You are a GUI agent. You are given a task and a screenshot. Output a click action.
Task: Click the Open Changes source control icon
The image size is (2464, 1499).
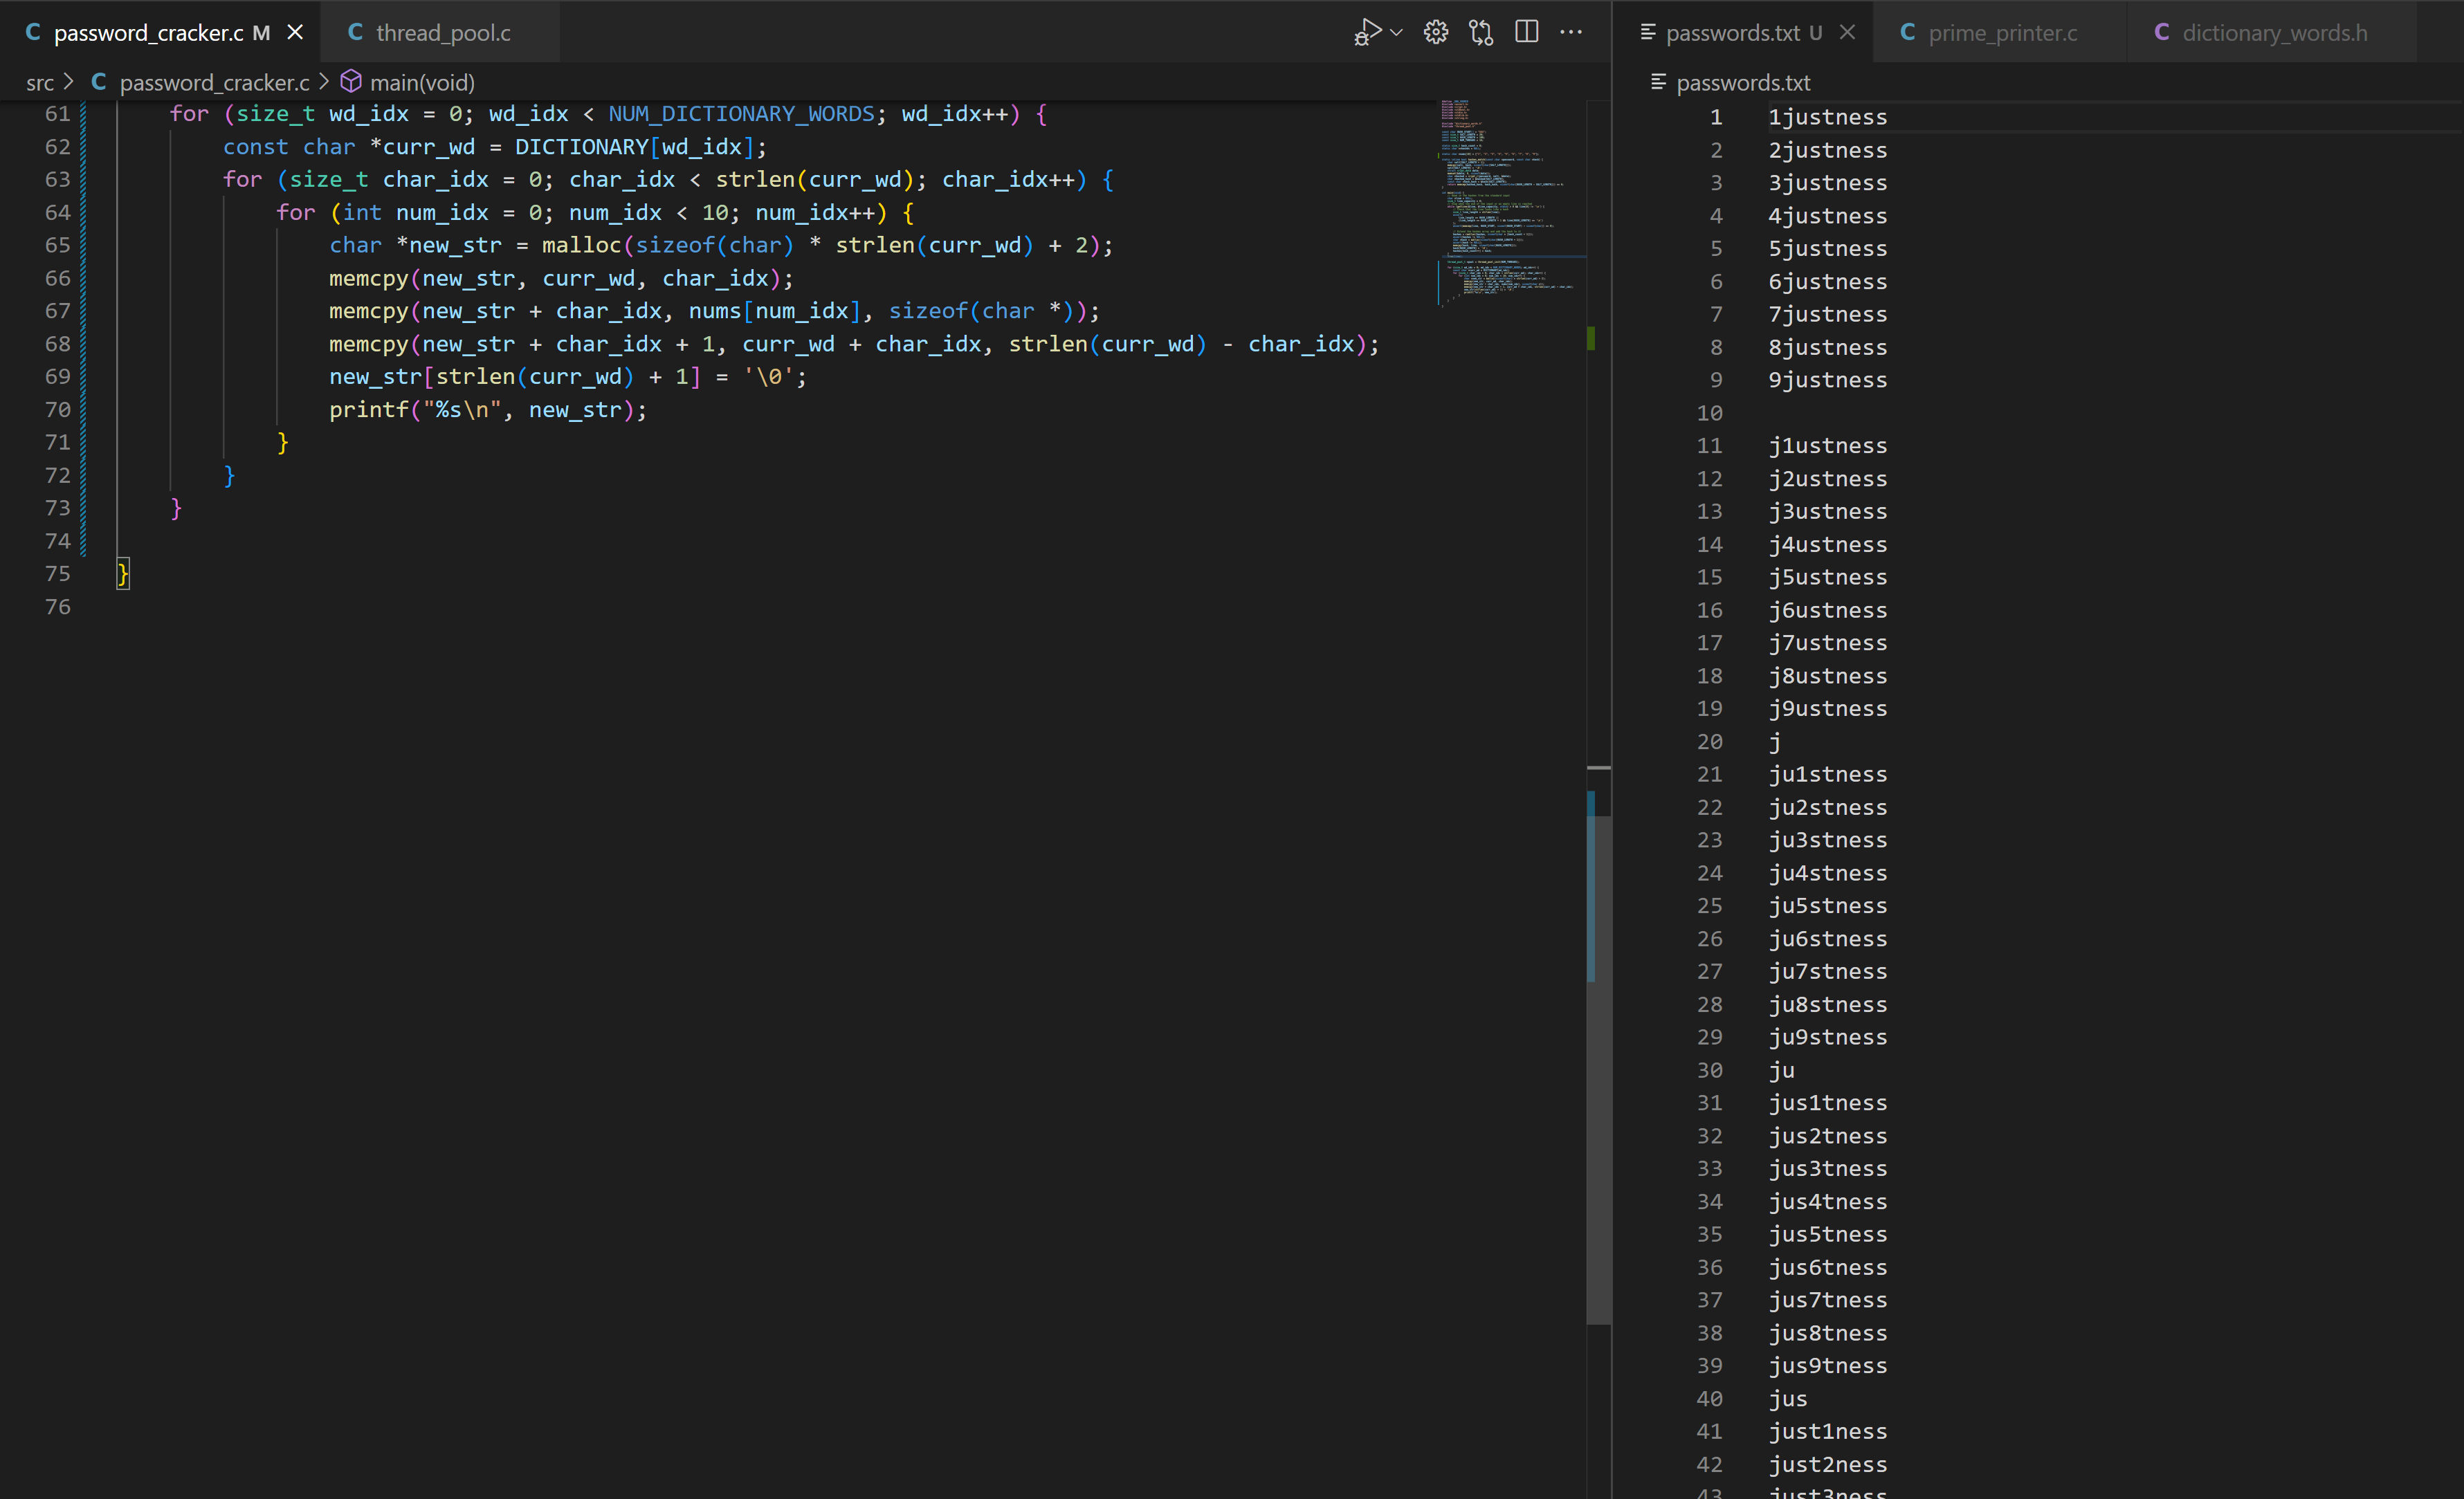1481,32
